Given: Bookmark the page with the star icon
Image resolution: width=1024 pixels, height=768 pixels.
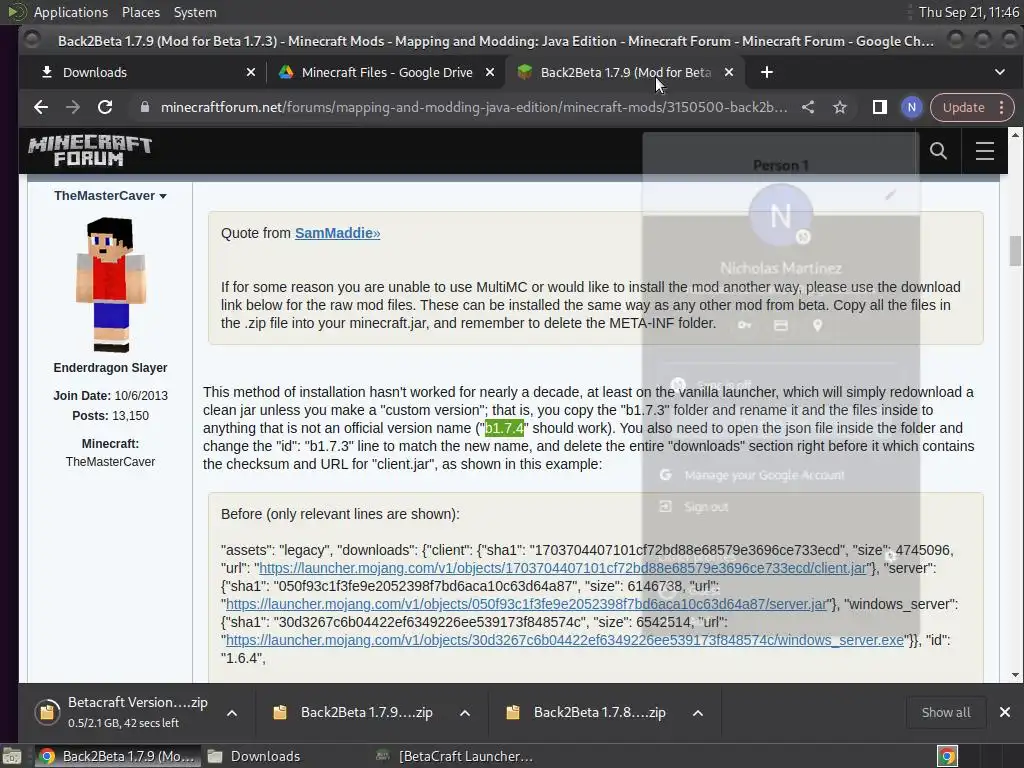Looking at the screenshot, I should coord(840,107).
